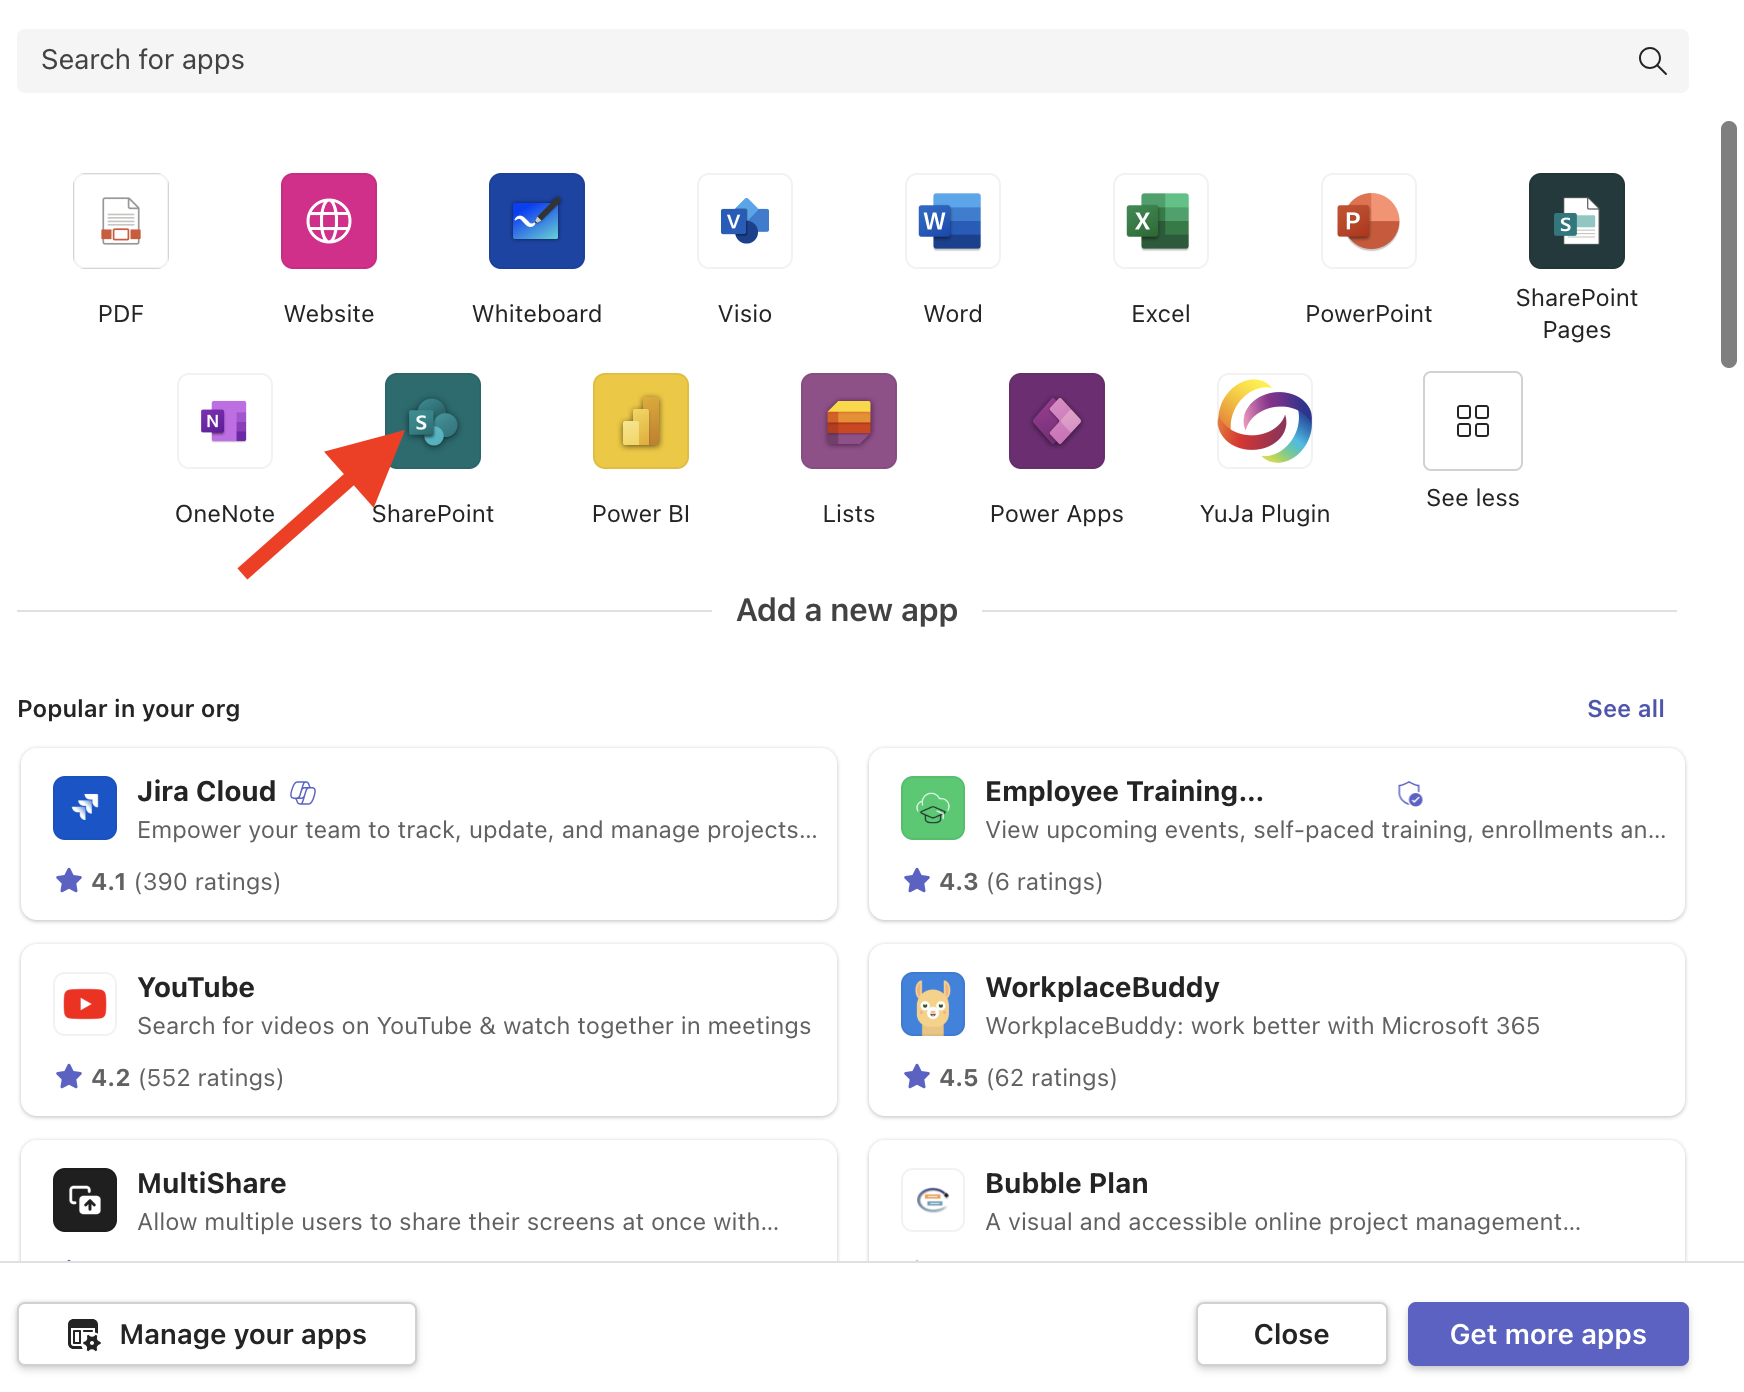
Task: Open Manage your apps
Action: [x=217, y=1333]
